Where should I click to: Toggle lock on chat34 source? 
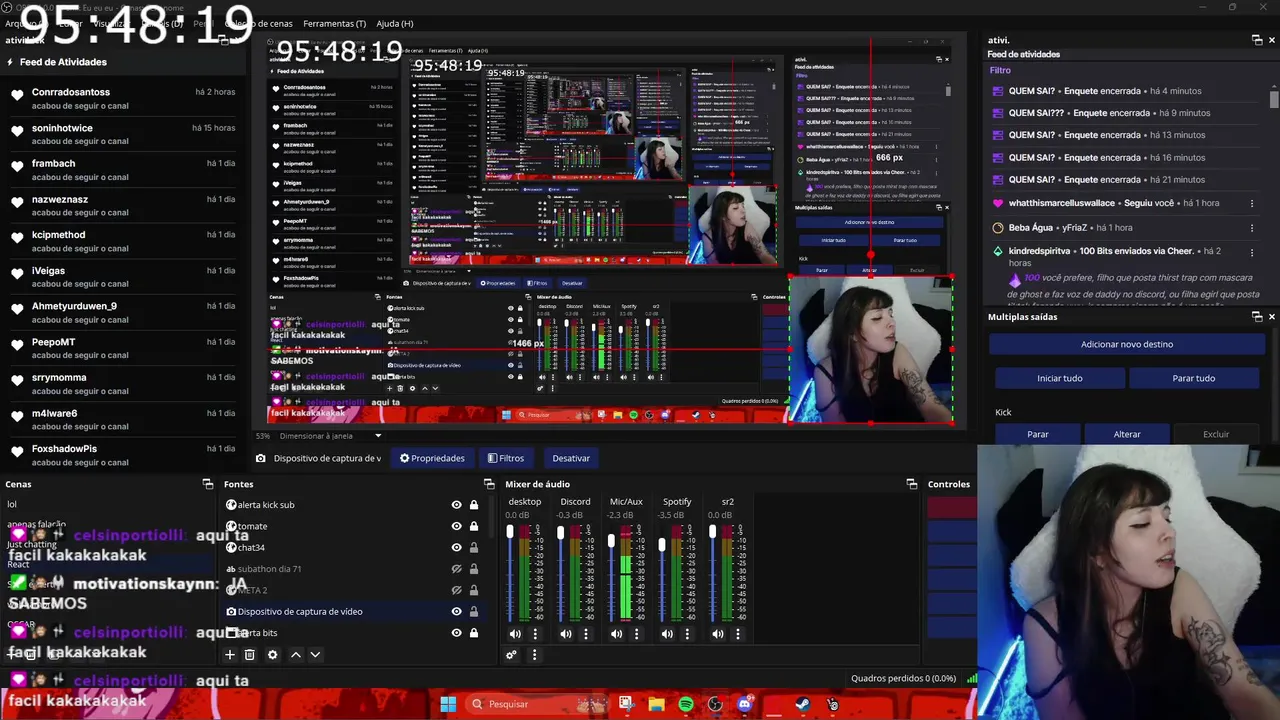tap(474, 547)
